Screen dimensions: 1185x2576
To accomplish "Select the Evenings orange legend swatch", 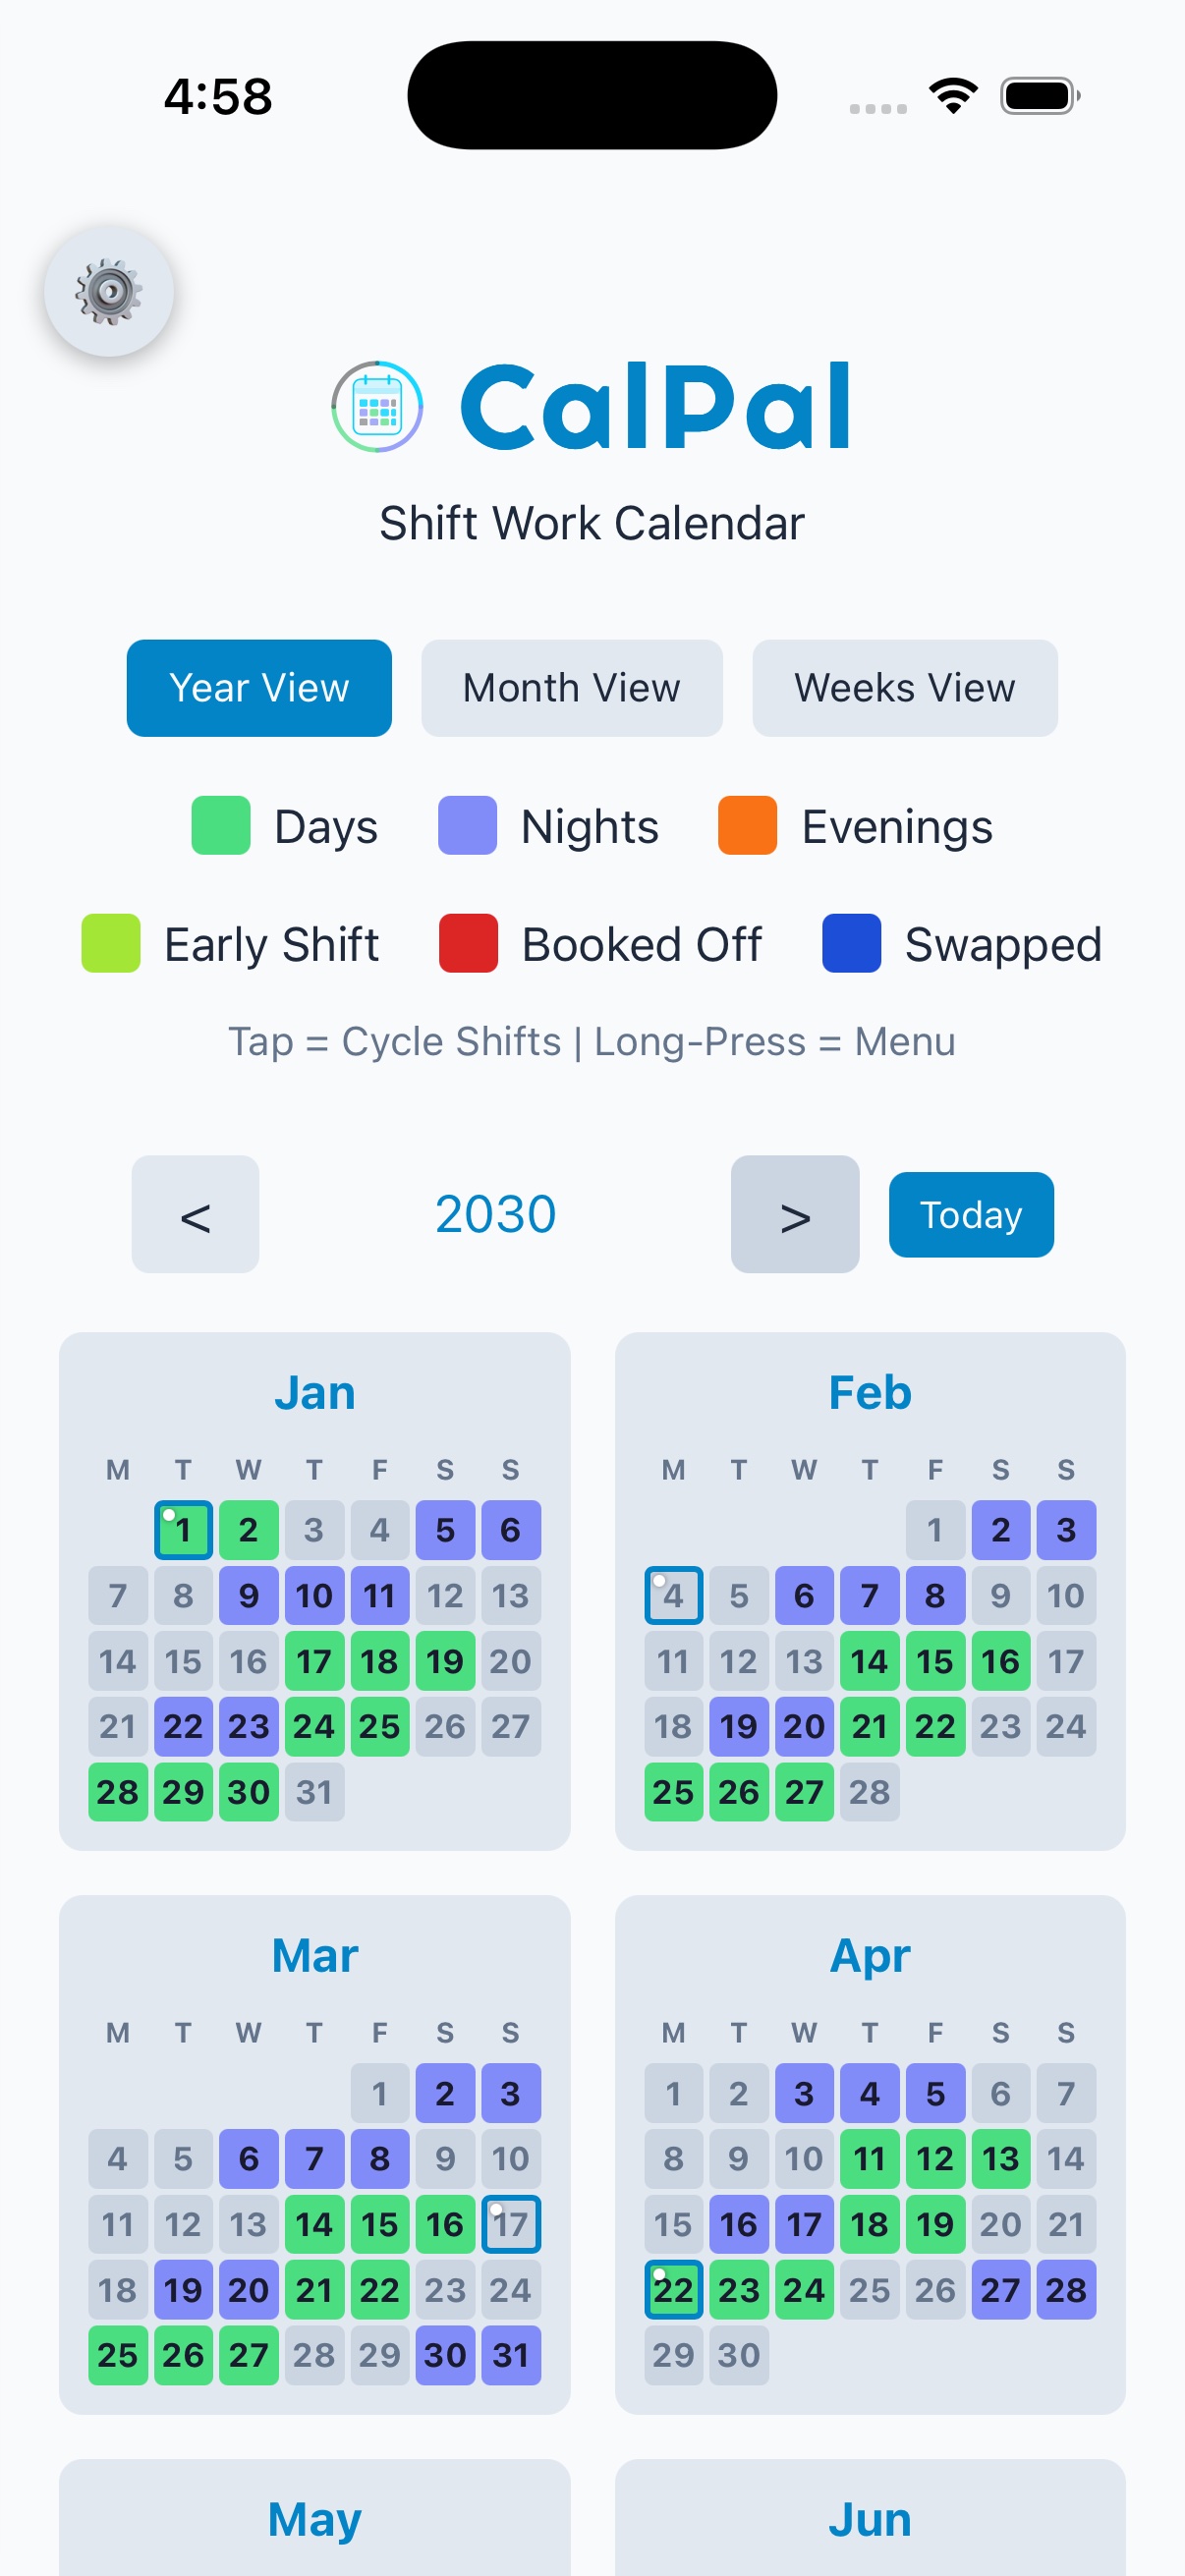I will 746,826.
